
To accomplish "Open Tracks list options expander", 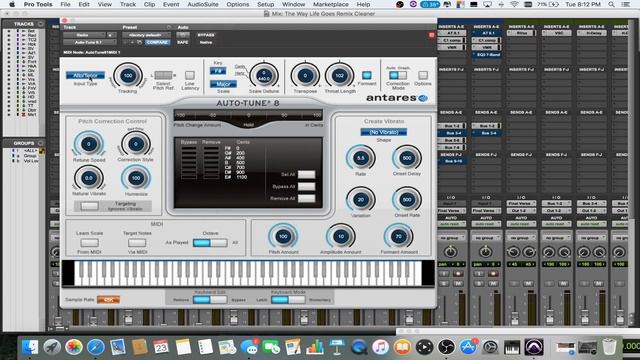I will (x=40, y=24).
